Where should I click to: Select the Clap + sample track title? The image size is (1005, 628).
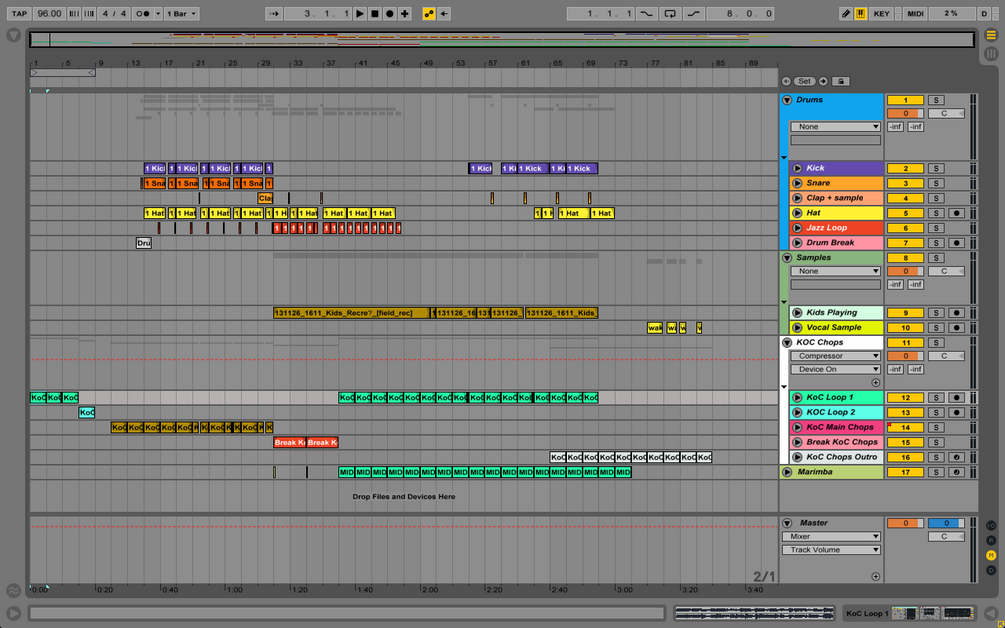pos(835,198)
